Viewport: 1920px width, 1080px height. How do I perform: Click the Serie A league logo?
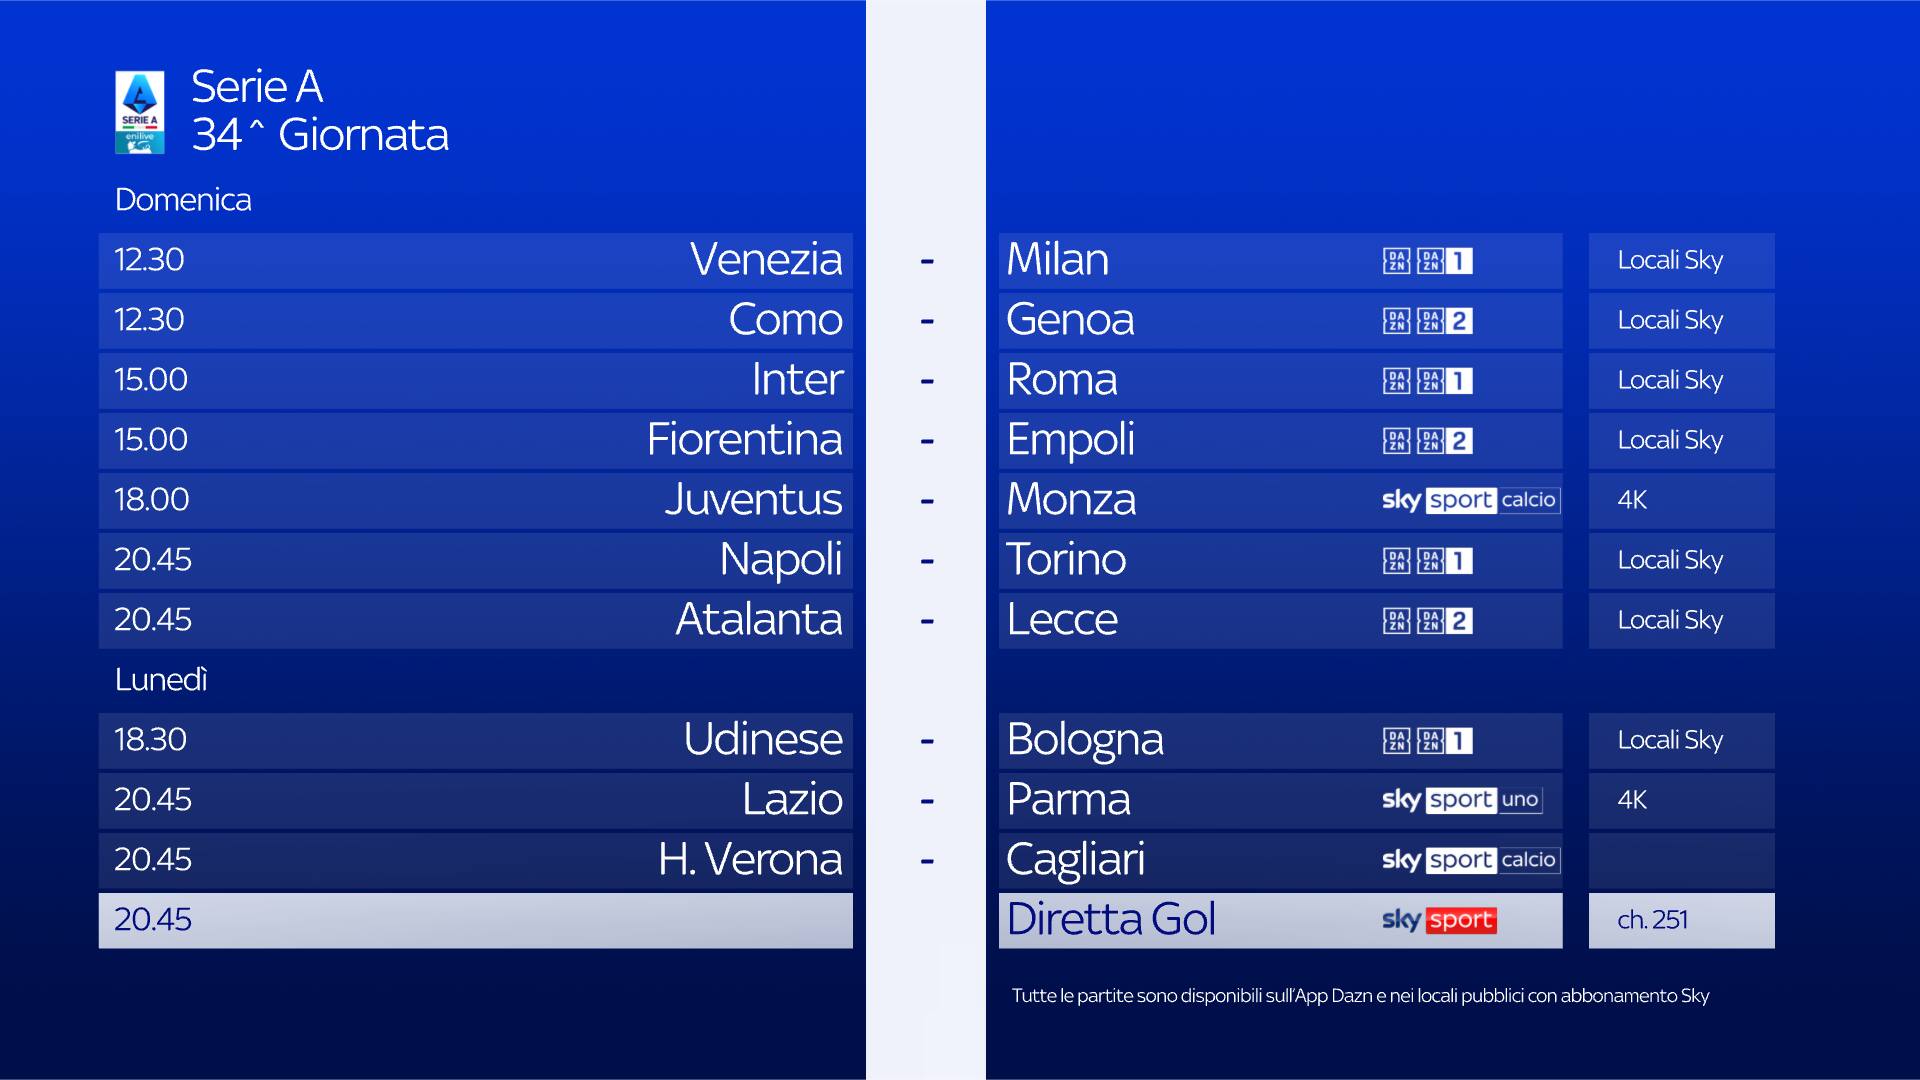coord(140,112)
